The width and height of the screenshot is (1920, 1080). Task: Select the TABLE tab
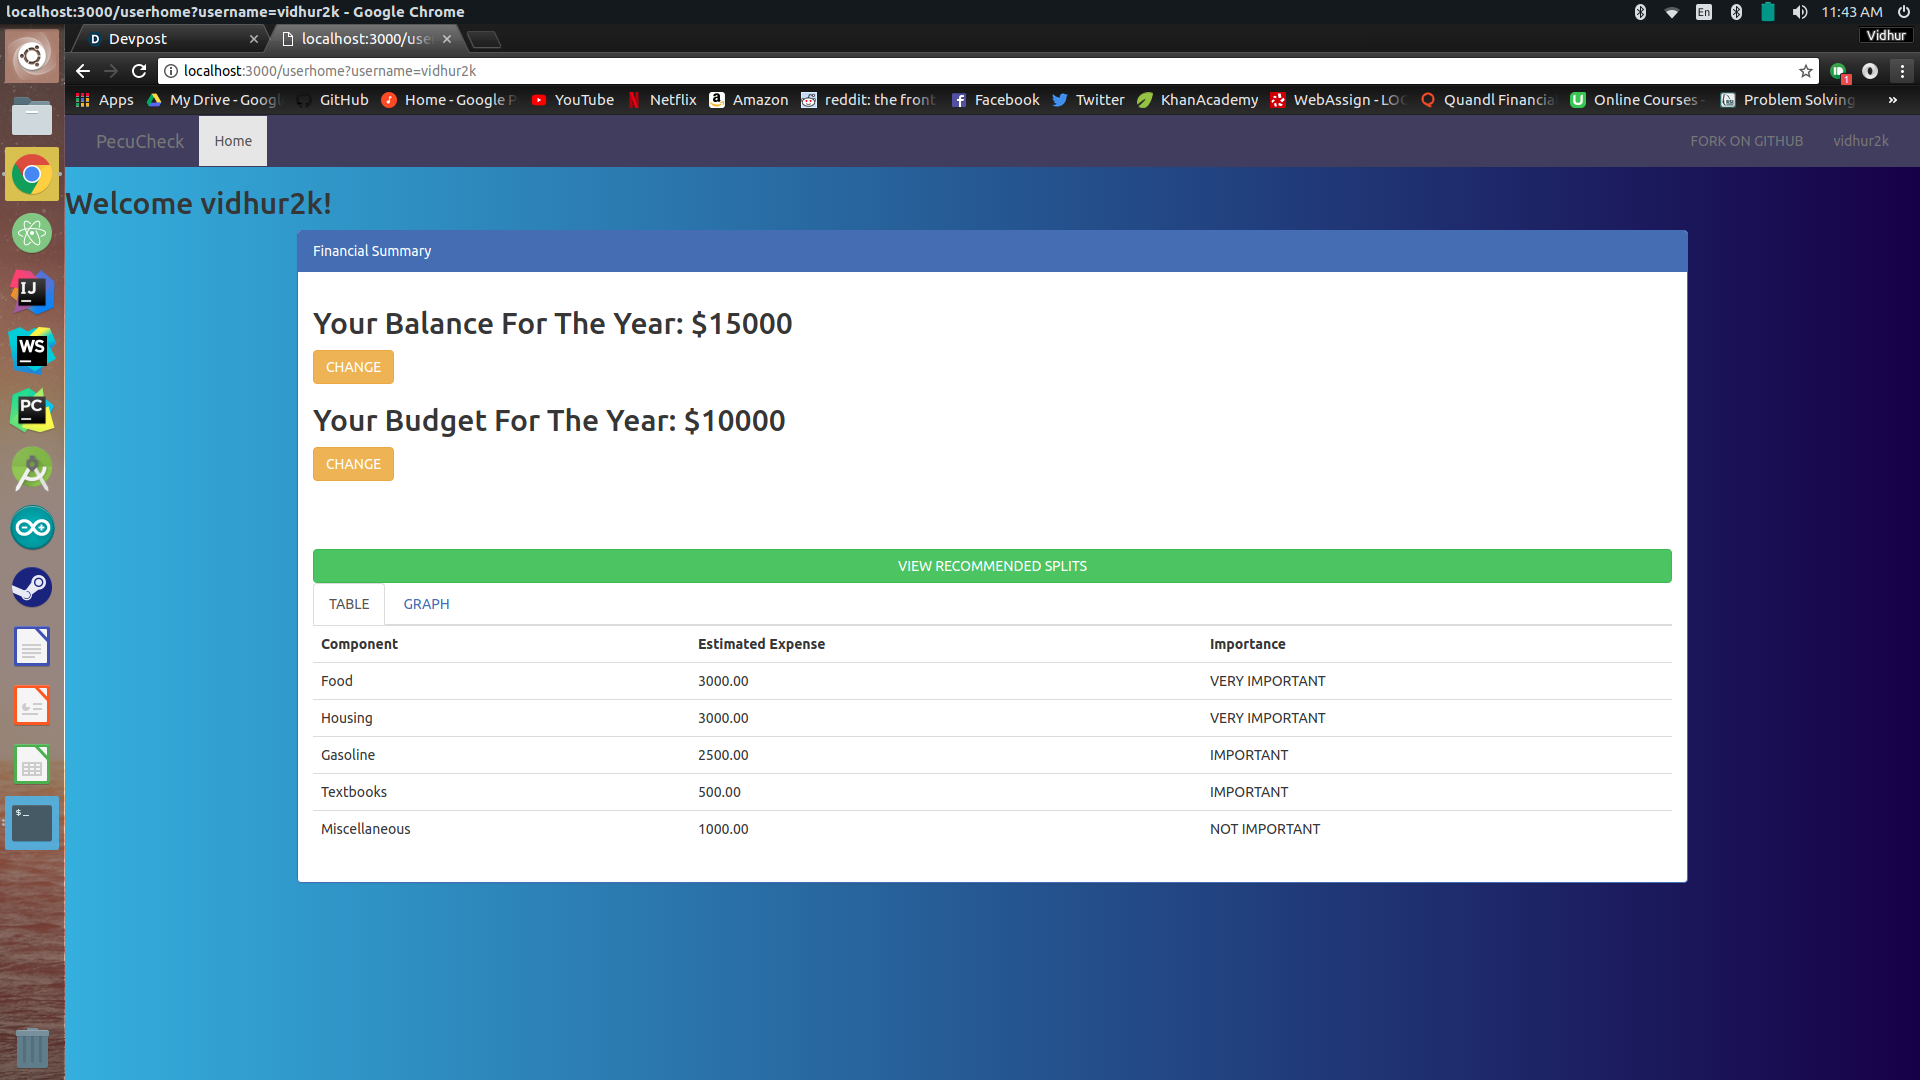pos(349,604)
